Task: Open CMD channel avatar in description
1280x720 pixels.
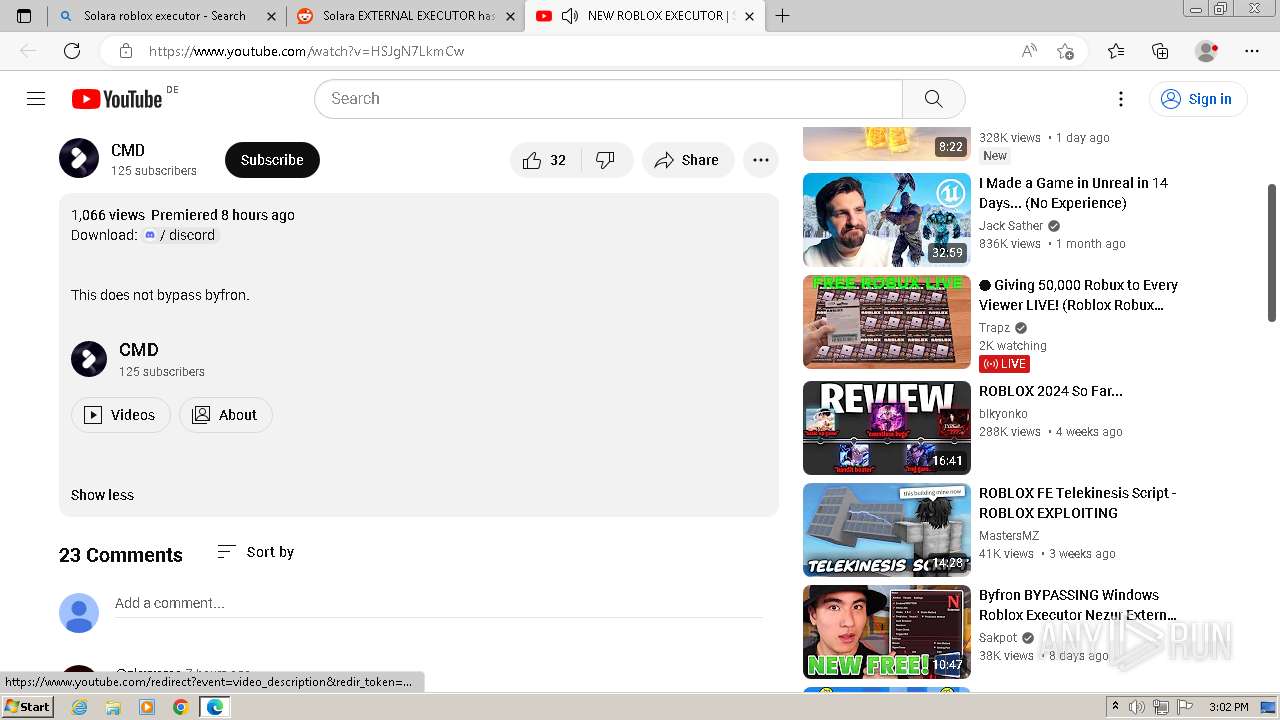Action: tap(89, 359)
